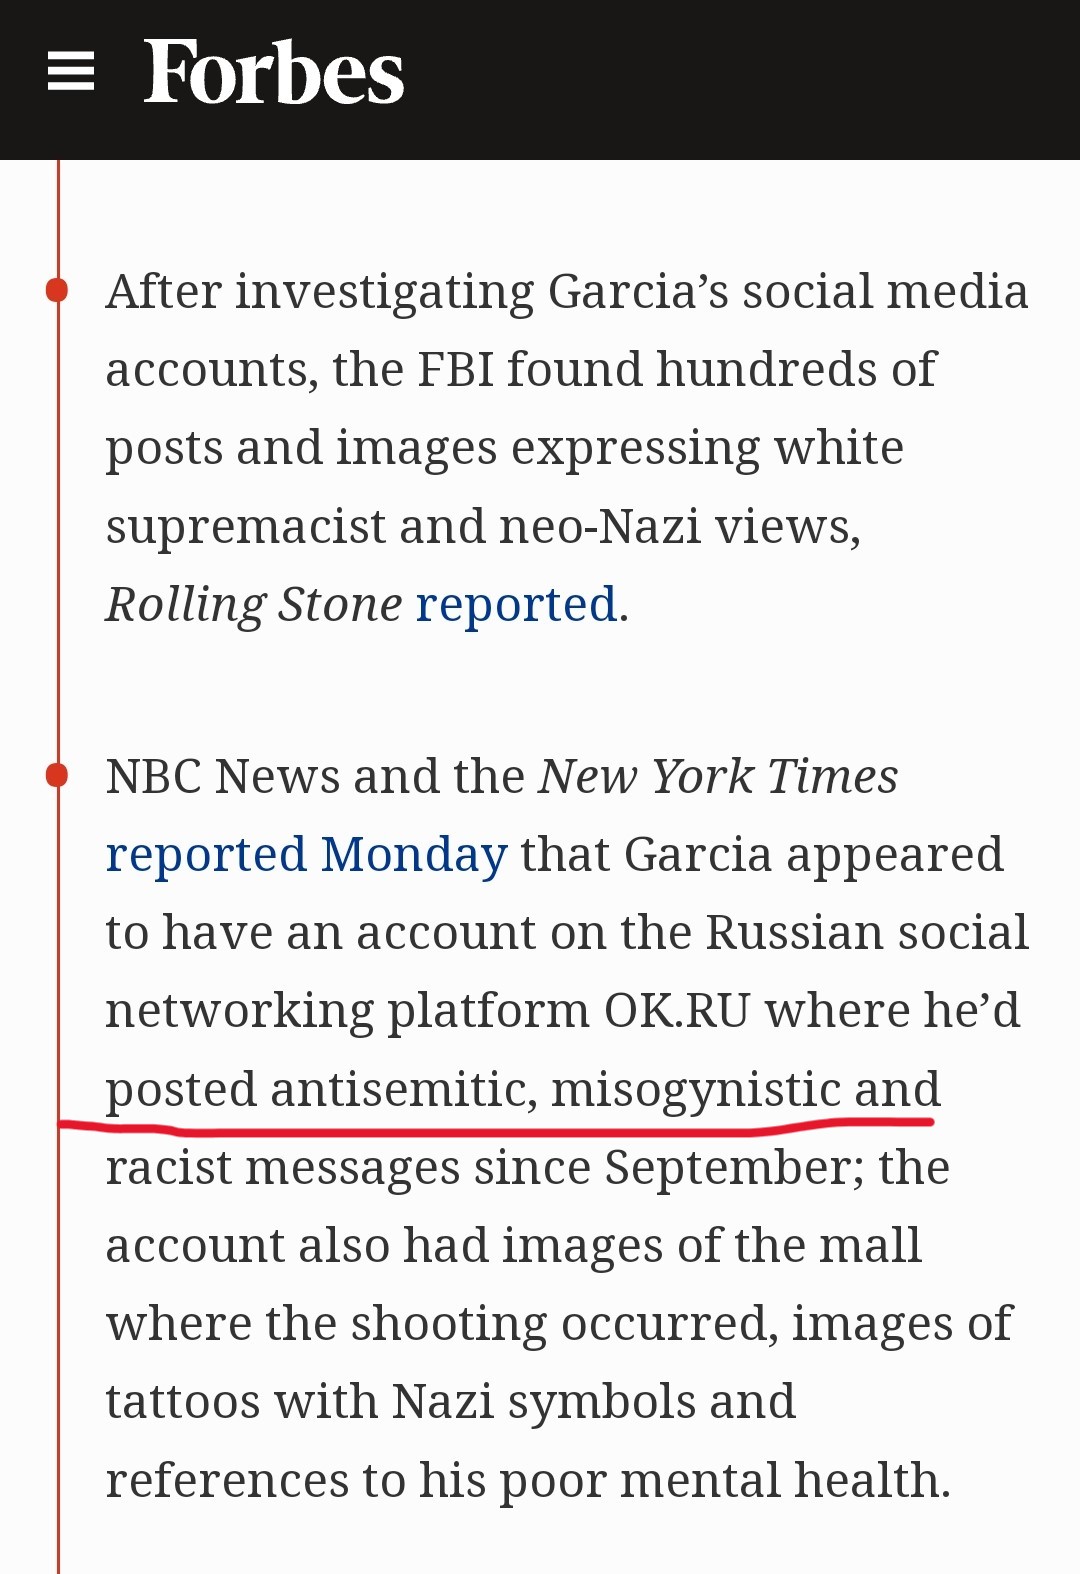Image resolution: width=1080 pixels, height=1574 pixels.
Task: Select the second red timeline bullet dot
Action: (x=57, y=775)
